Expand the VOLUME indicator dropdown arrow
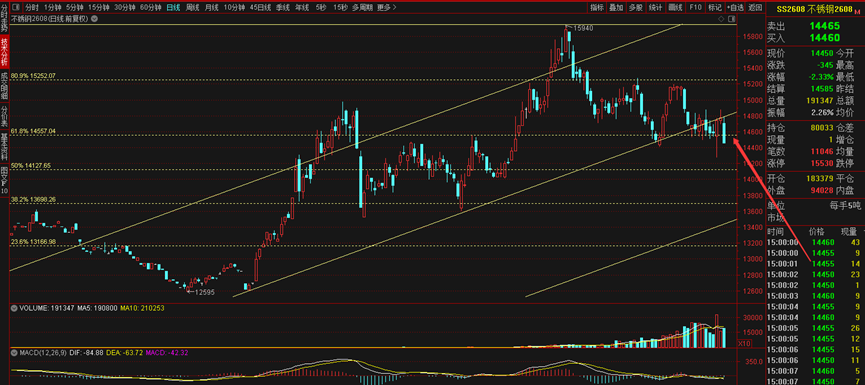 [x=13, y=309]
